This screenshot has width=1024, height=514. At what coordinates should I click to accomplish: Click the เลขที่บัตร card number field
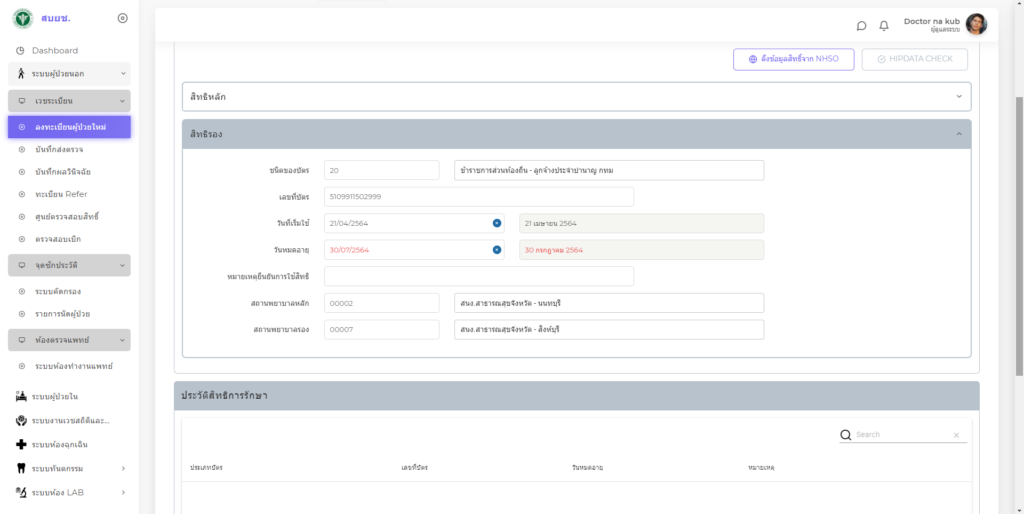click(478, 197)
